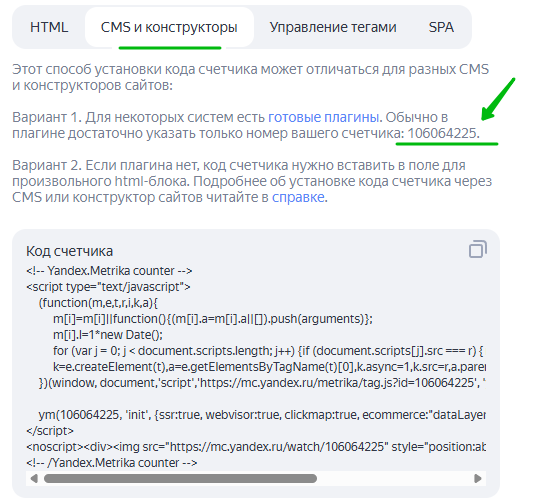This screenshot has width=535, height=503.
Task: Click the right scrollbar arrow of code box
Action: point(478,478)
